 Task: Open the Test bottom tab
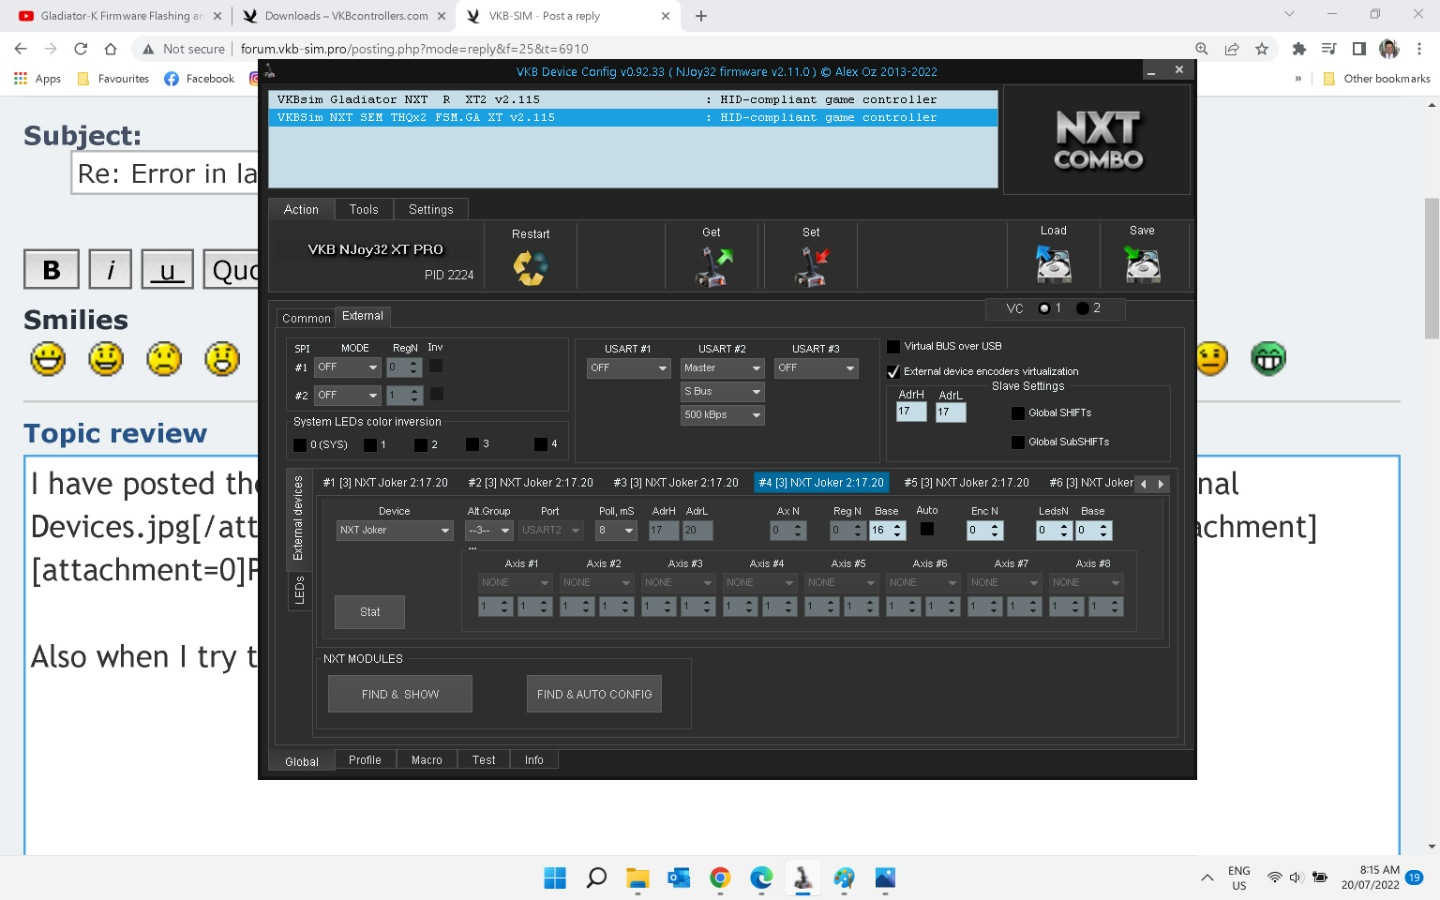pyautogui.click(x=484, y=760)
